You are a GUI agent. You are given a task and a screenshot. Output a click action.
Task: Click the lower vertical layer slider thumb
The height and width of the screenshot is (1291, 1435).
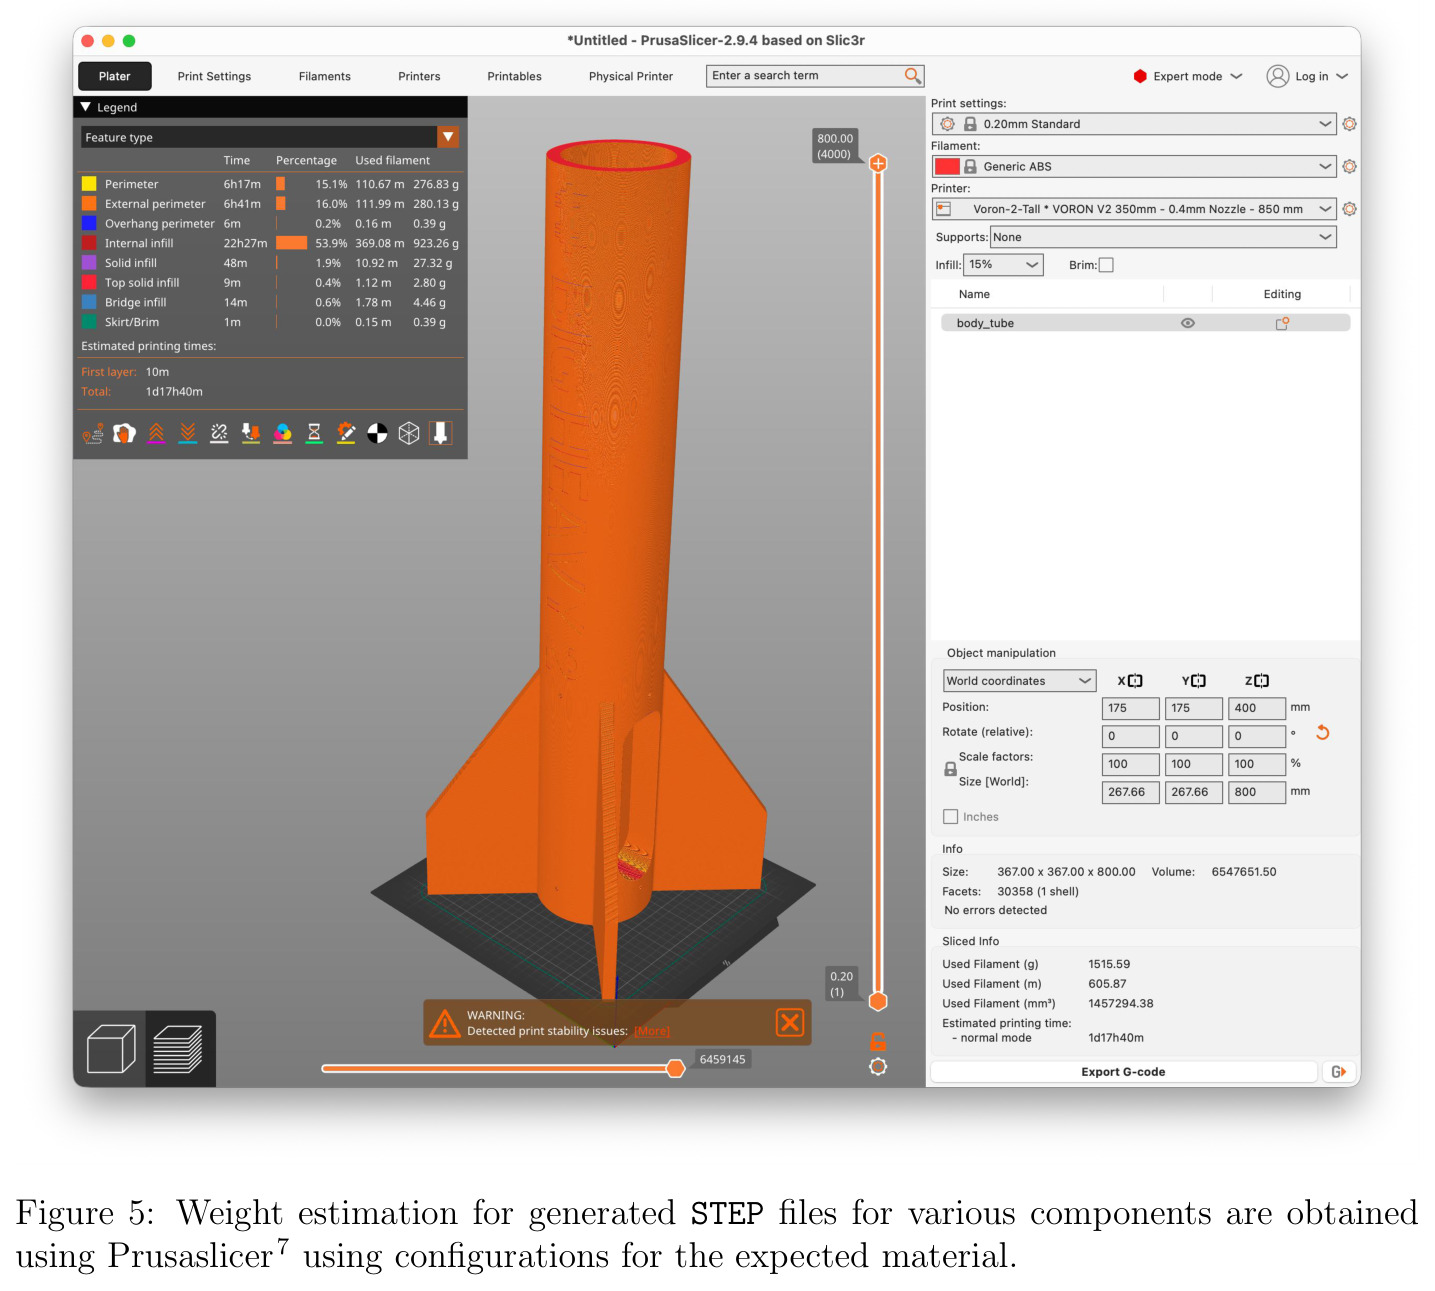pyautogui.click(x=878, y=1001)
